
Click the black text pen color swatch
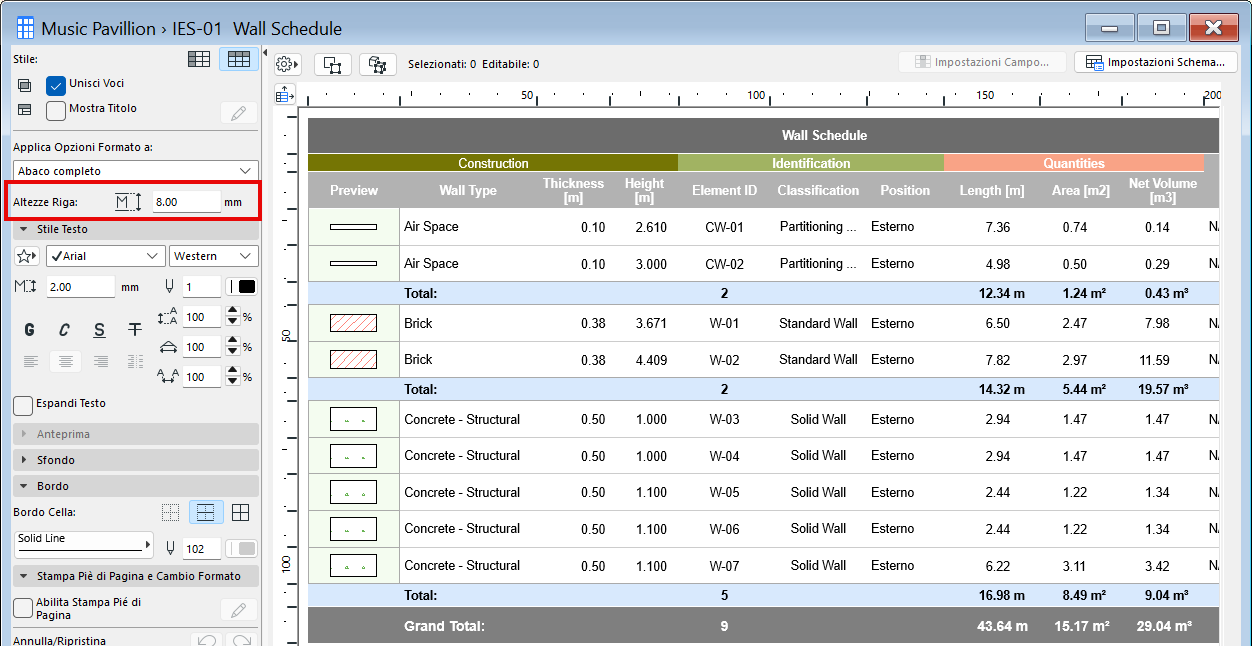pos(241,287)
